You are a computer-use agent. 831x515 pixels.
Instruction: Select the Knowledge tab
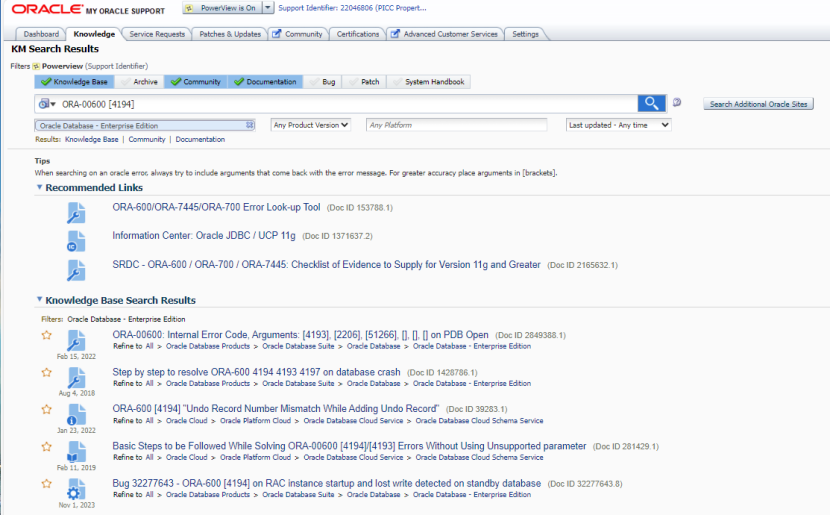tap(94, 34)
